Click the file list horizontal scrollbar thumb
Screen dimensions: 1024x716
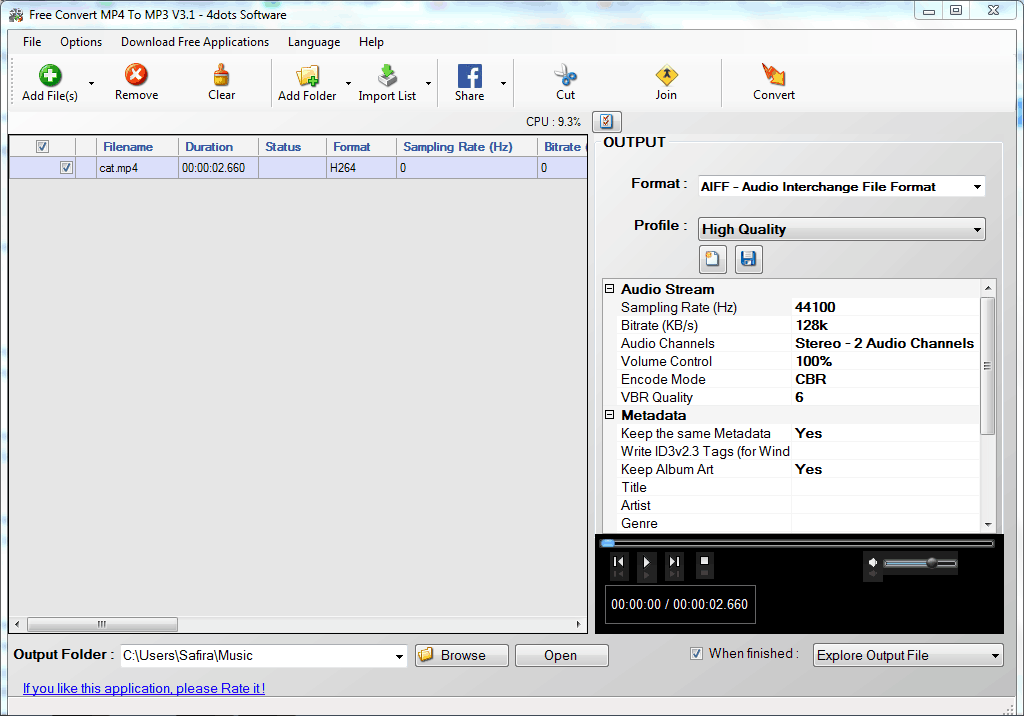(102, 624)
